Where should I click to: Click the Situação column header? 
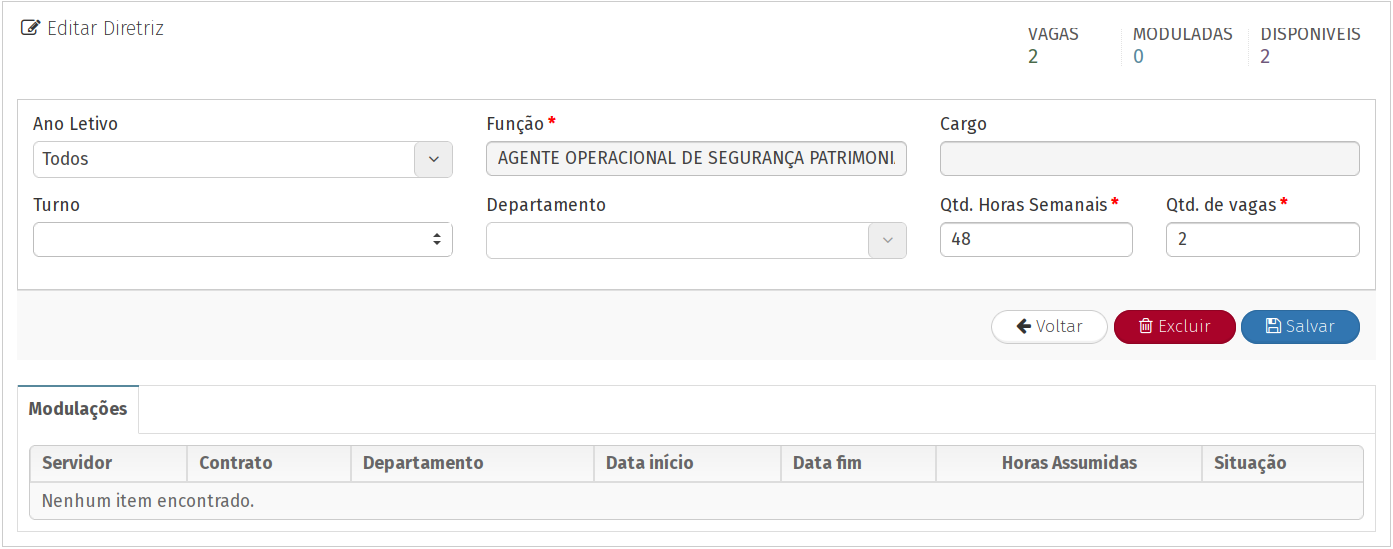pos(1250,463)
